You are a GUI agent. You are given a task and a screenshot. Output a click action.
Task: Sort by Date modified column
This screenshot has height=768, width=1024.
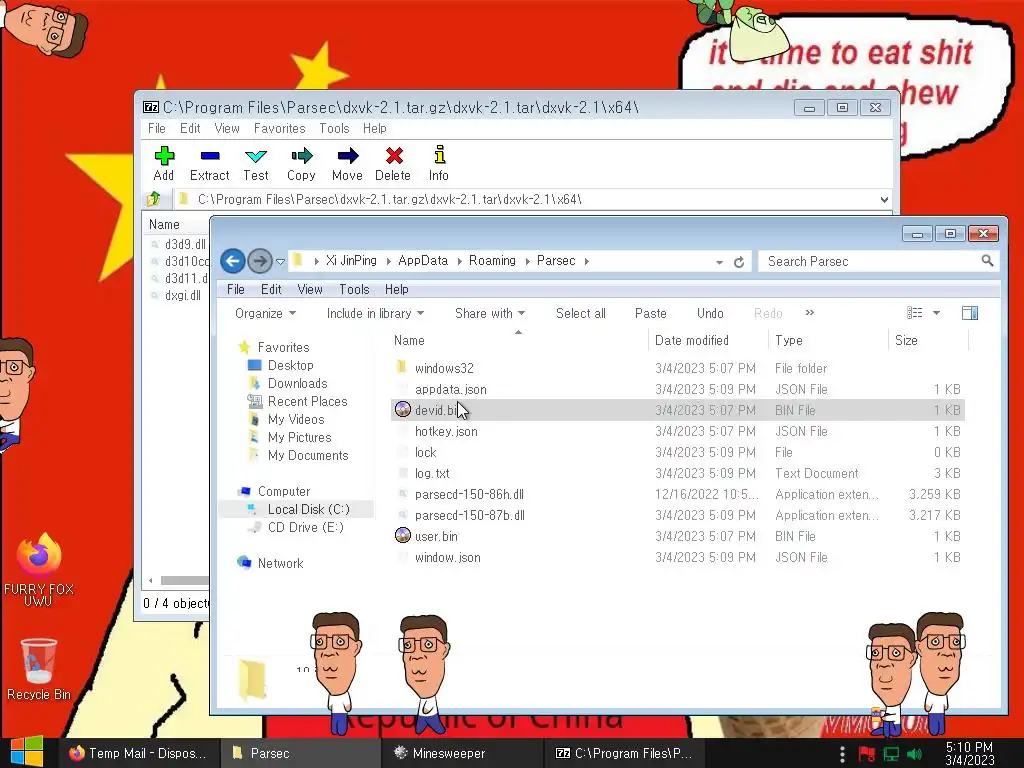(692, 340)
